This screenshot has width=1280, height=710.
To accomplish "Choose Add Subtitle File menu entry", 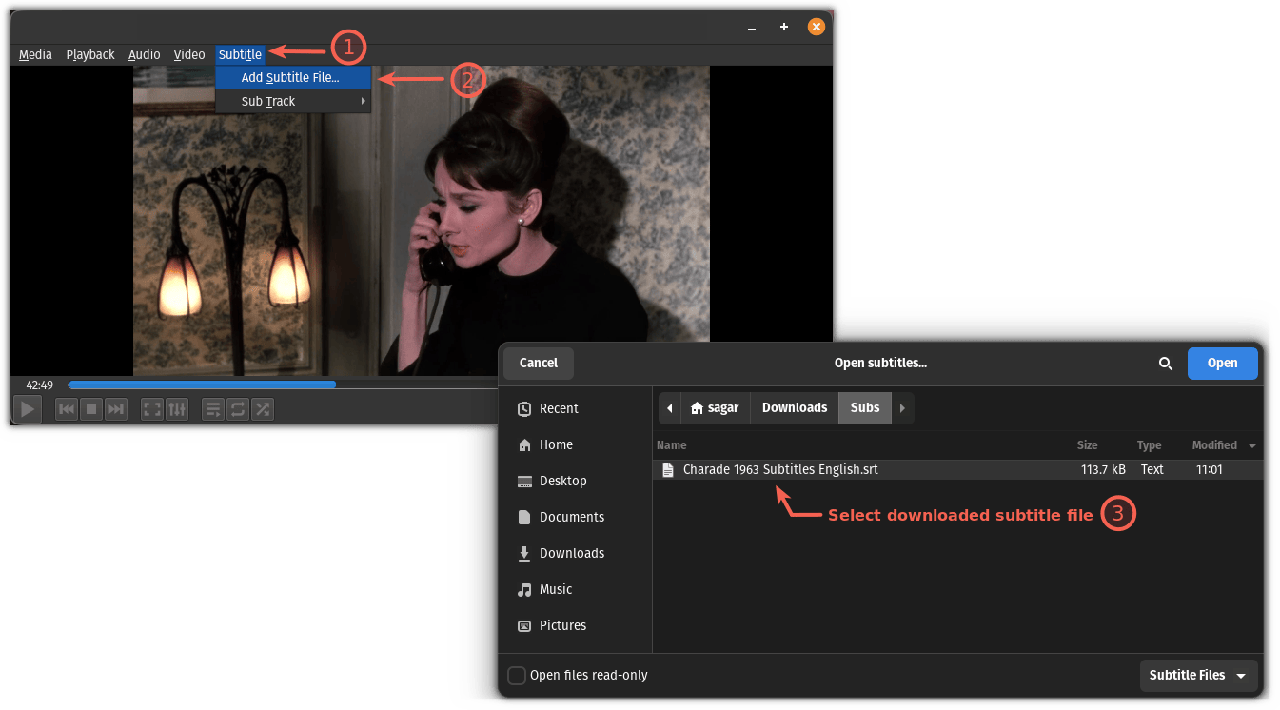I will (291, 77).
